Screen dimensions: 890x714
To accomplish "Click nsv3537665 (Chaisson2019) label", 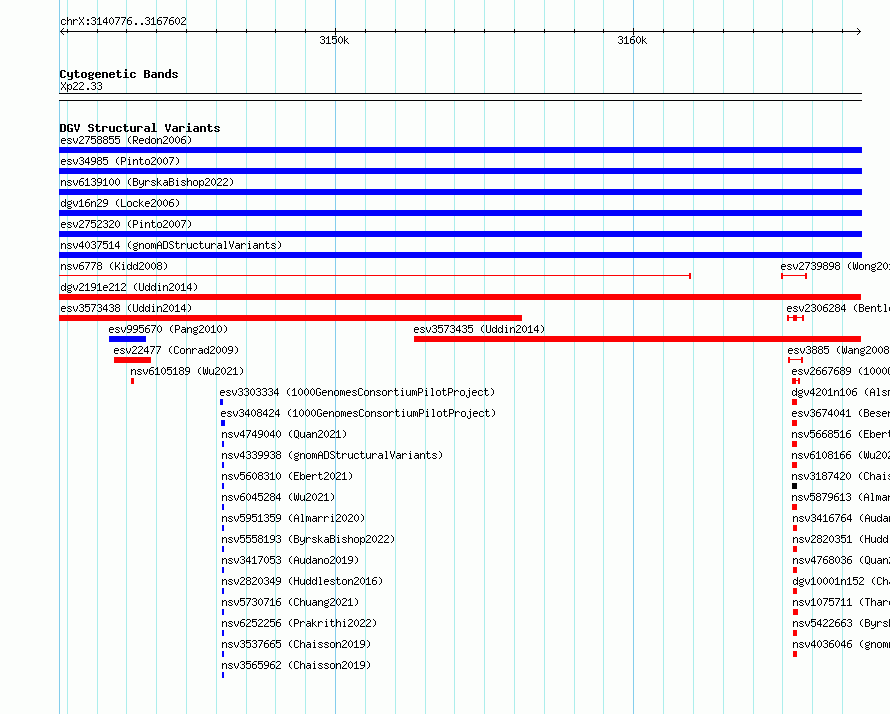I will pos(296,644).
